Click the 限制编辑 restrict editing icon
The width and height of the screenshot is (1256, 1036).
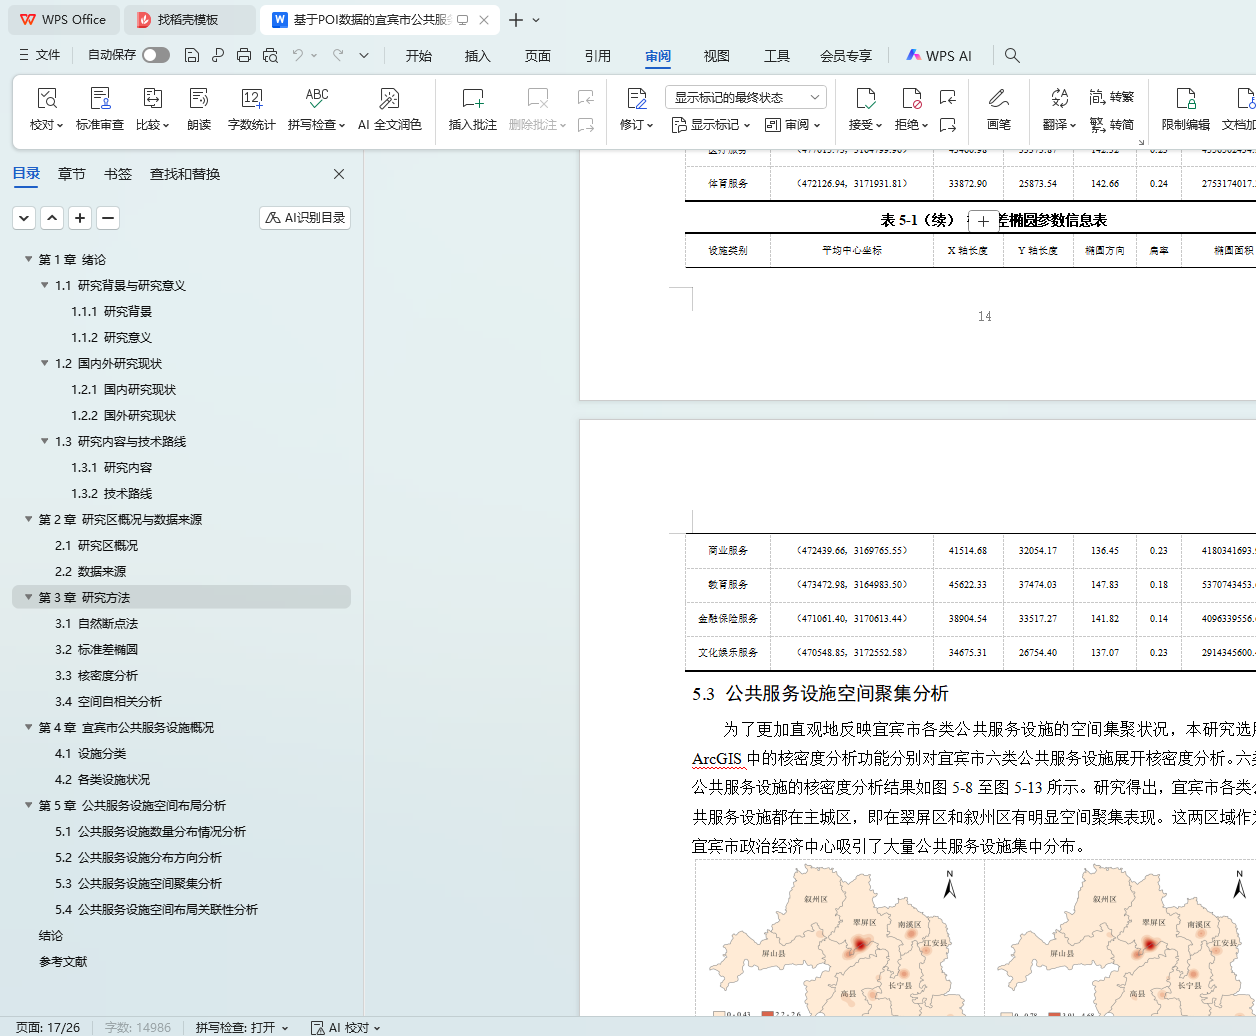point(1185,99)
